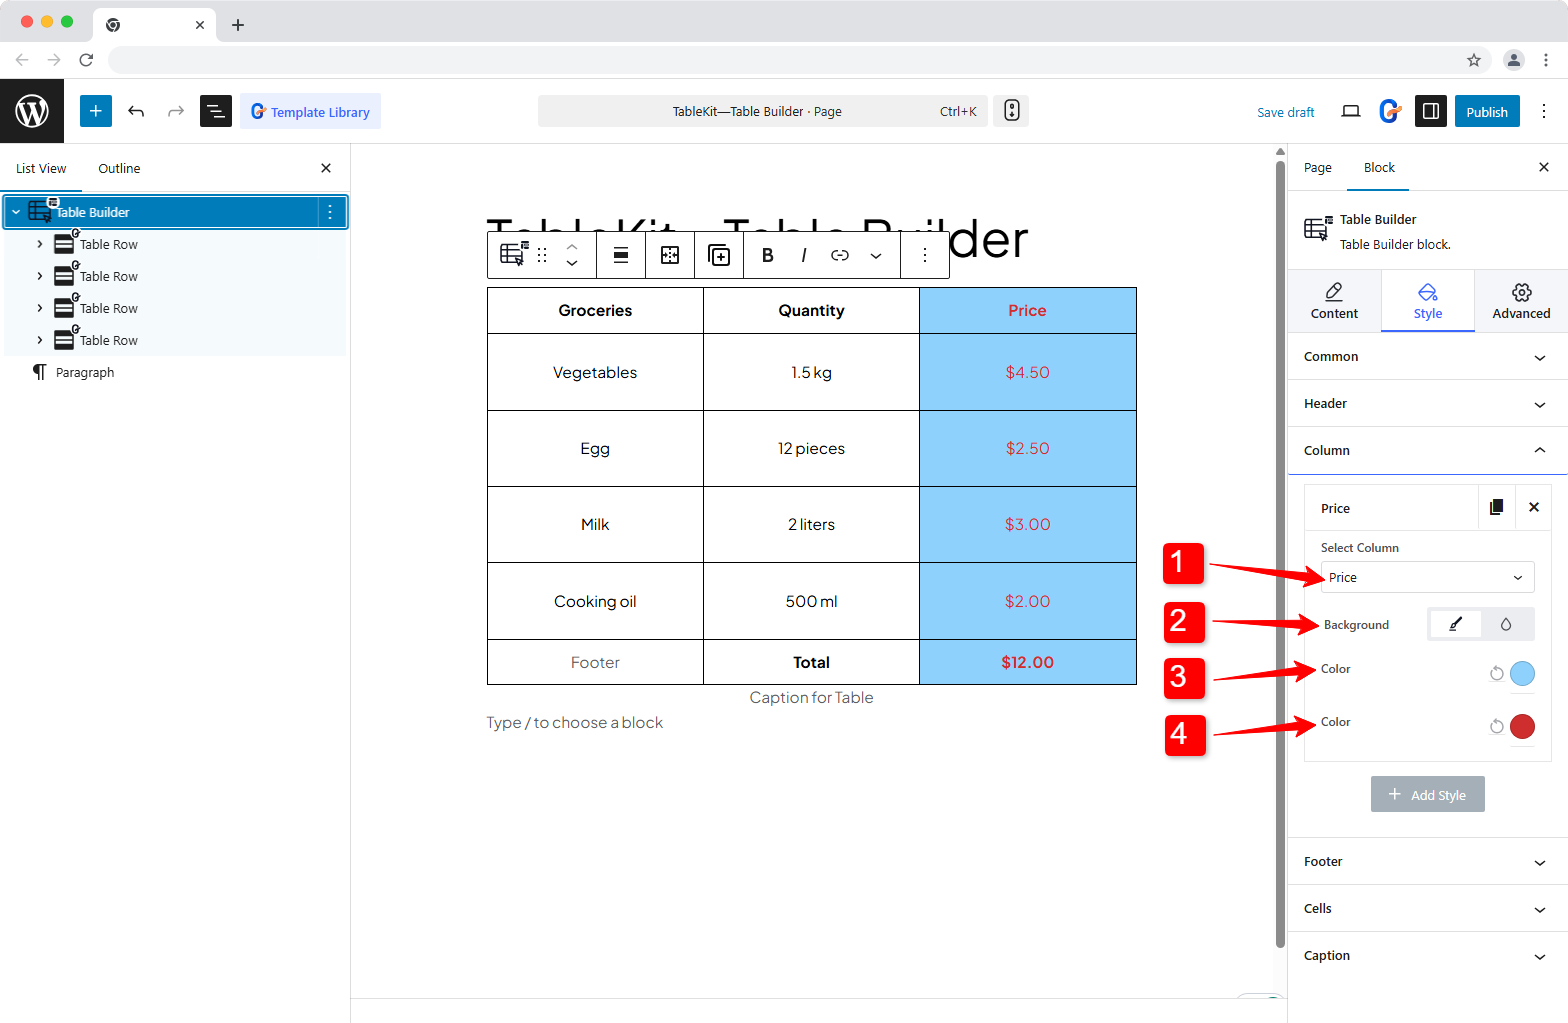
Task: Expand the first Table Row tree item
Action: [40, 244]
